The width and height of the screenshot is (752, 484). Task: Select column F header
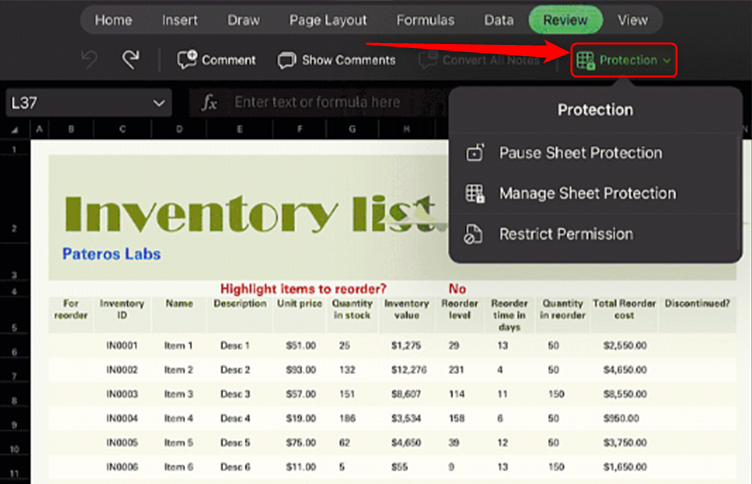tap(300, 129)
